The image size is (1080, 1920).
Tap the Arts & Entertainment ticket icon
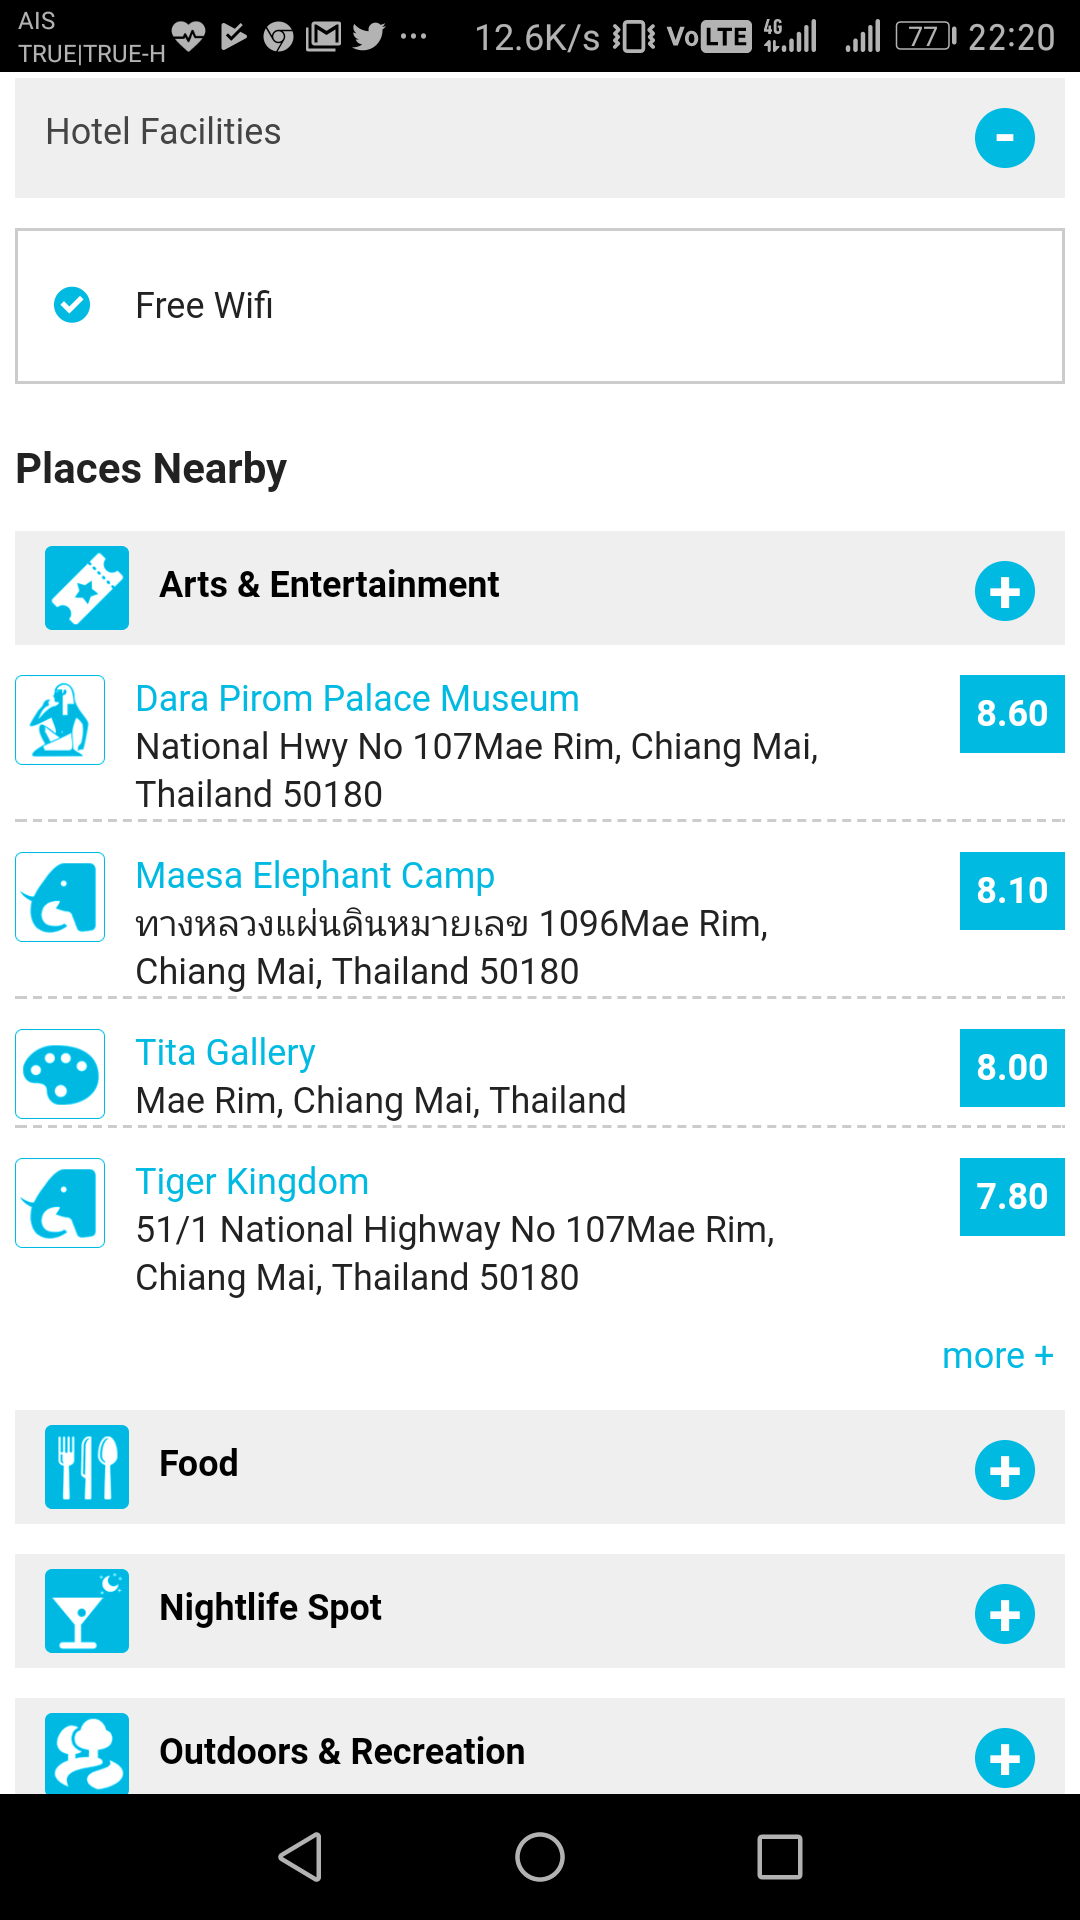point(87,588)
